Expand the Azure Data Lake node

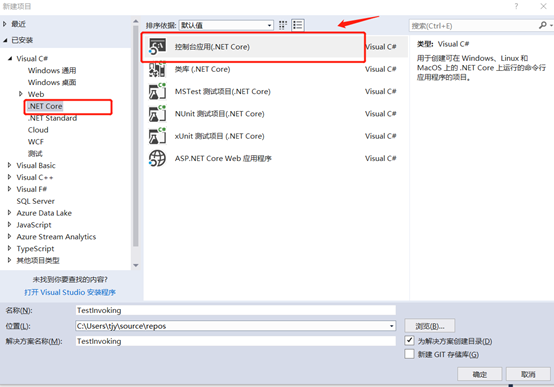click(x=10, y=213)
